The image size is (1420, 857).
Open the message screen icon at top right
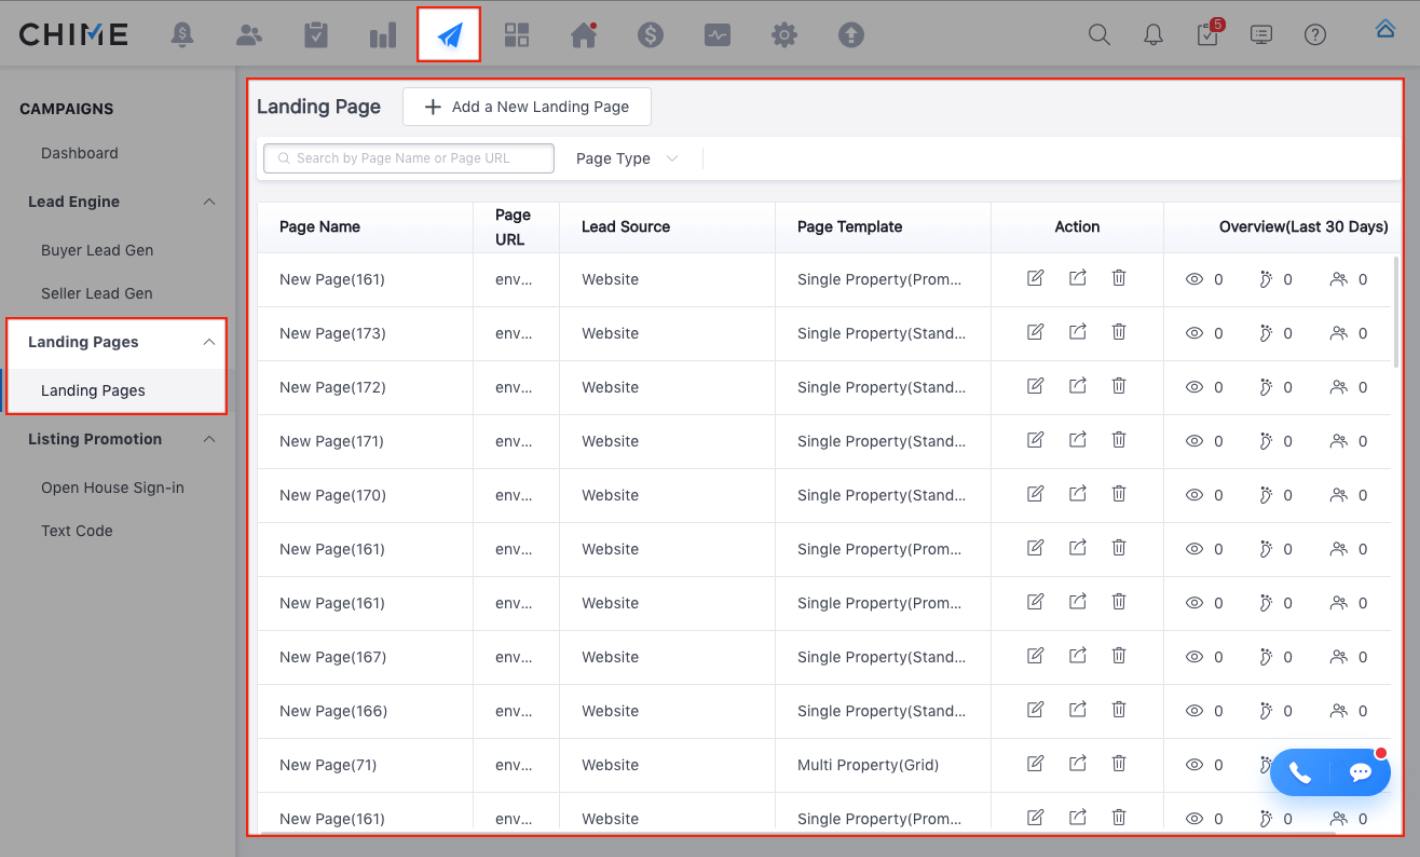click(x=1262, y=35)
